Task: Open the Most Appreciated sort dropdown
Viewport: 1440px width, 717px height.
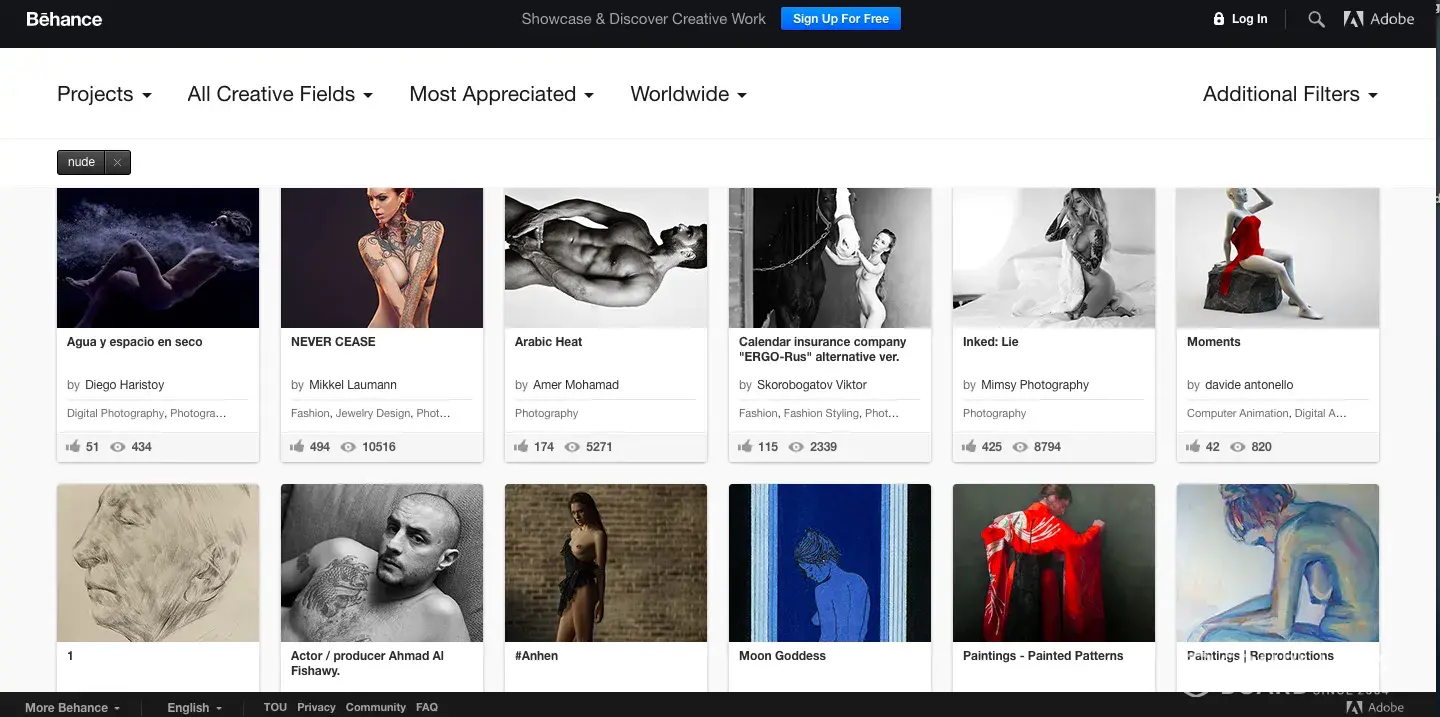Action: (501, 94)
